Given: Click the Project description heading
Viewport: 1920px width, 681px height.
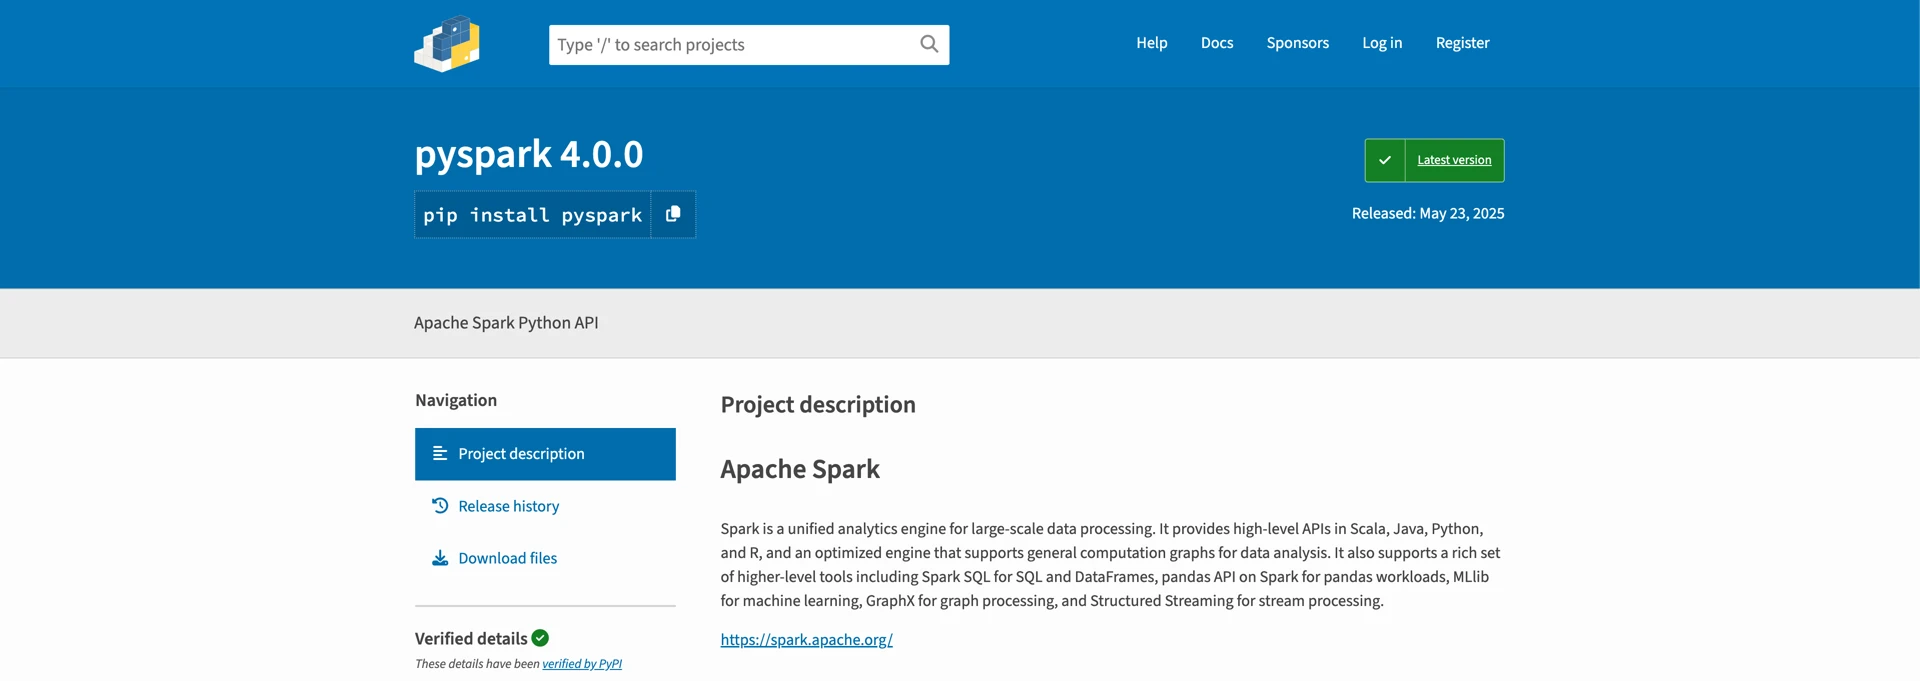Looking at the screenshot, I should pos(818,404).
